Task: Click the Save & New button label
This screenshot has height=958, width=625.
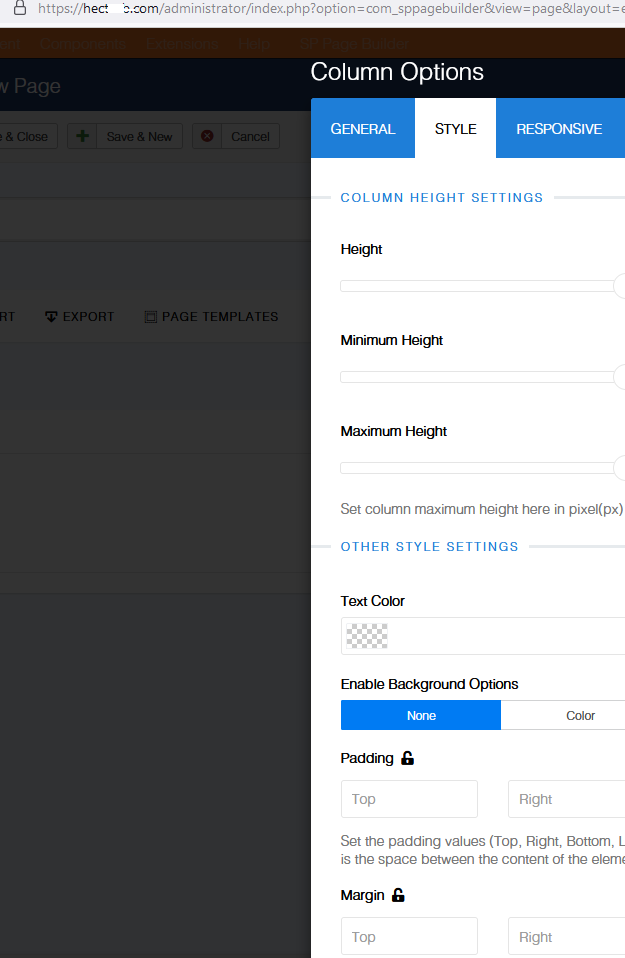Action: (x=139, y=137)
